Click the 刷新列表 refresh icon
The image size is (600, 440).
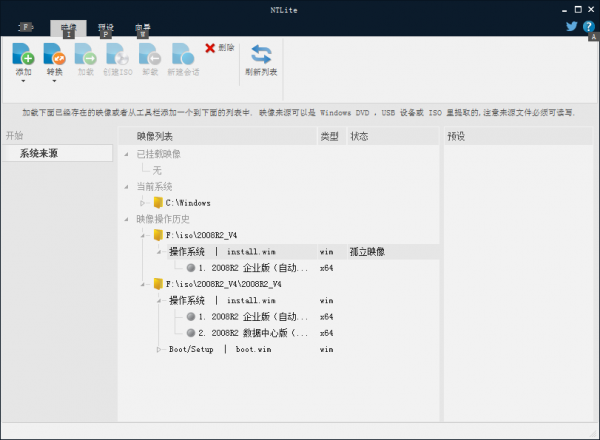(261, 55)
